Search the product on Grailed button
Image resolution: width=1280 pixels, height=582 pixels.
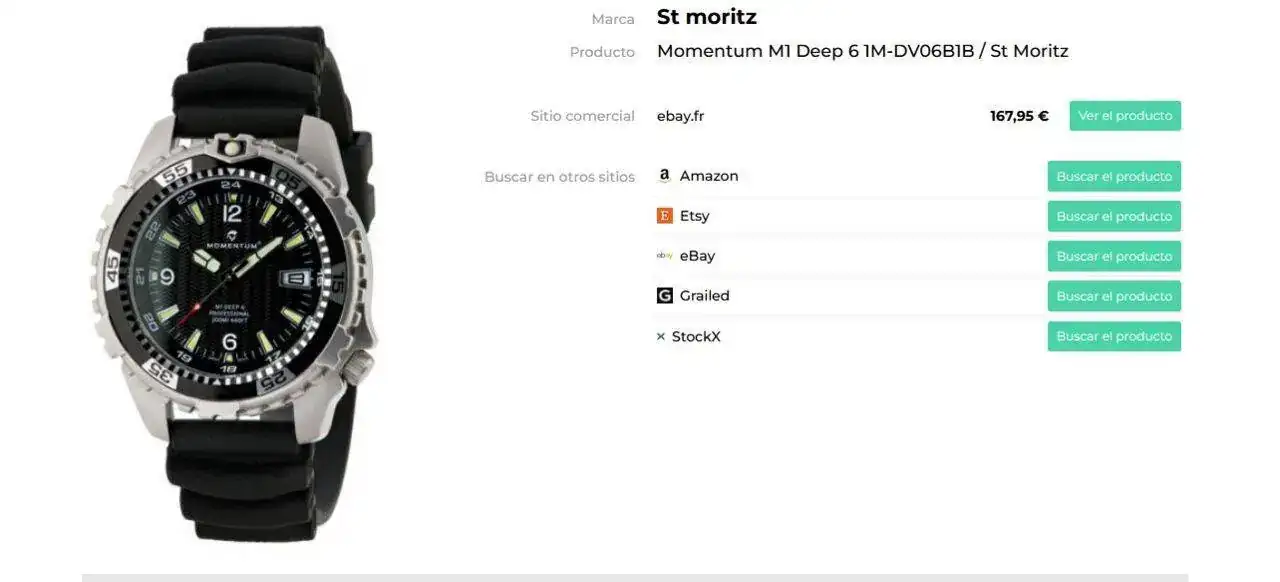coord(1114,296)
